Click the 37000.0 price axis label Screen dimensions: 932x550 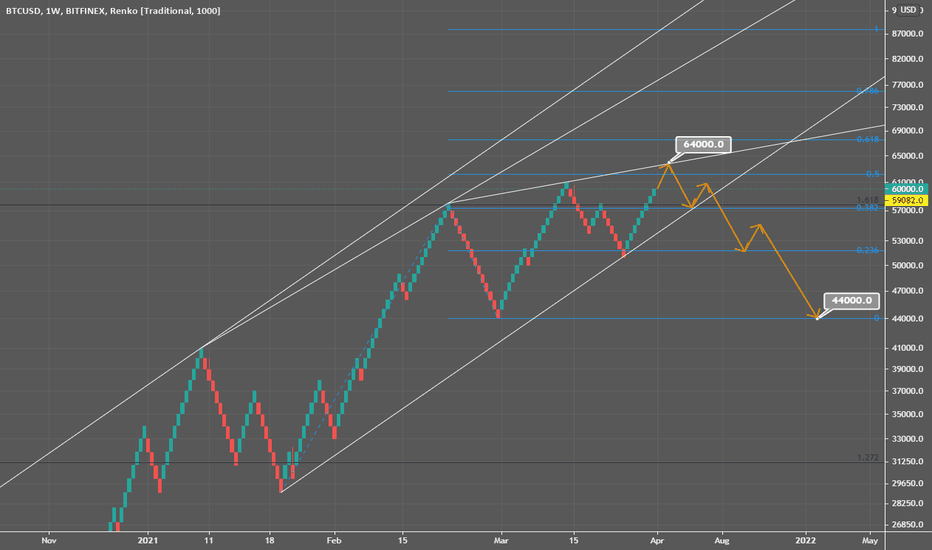[x=908, y=391]
